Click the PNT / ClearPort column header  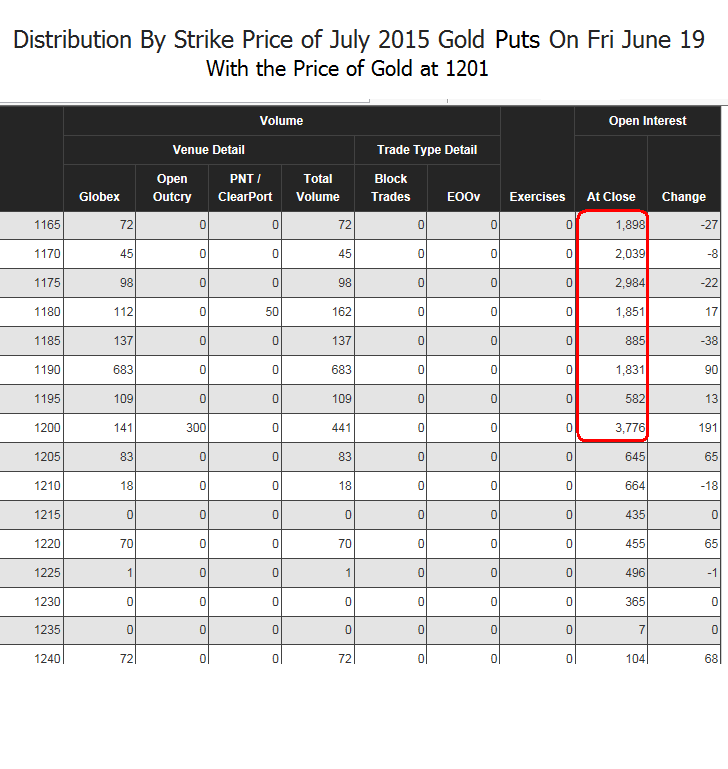pyautogui.click(x=245, y=188)
